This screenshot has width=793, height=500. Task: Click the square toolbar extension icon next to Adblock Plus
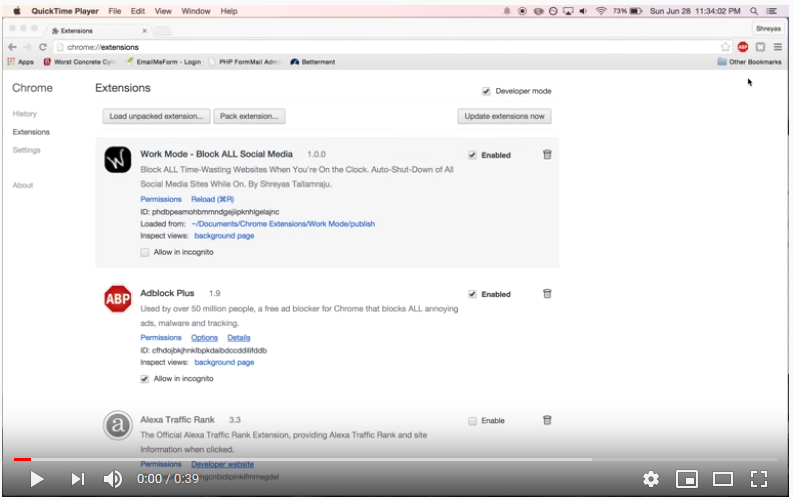(760, 47)
